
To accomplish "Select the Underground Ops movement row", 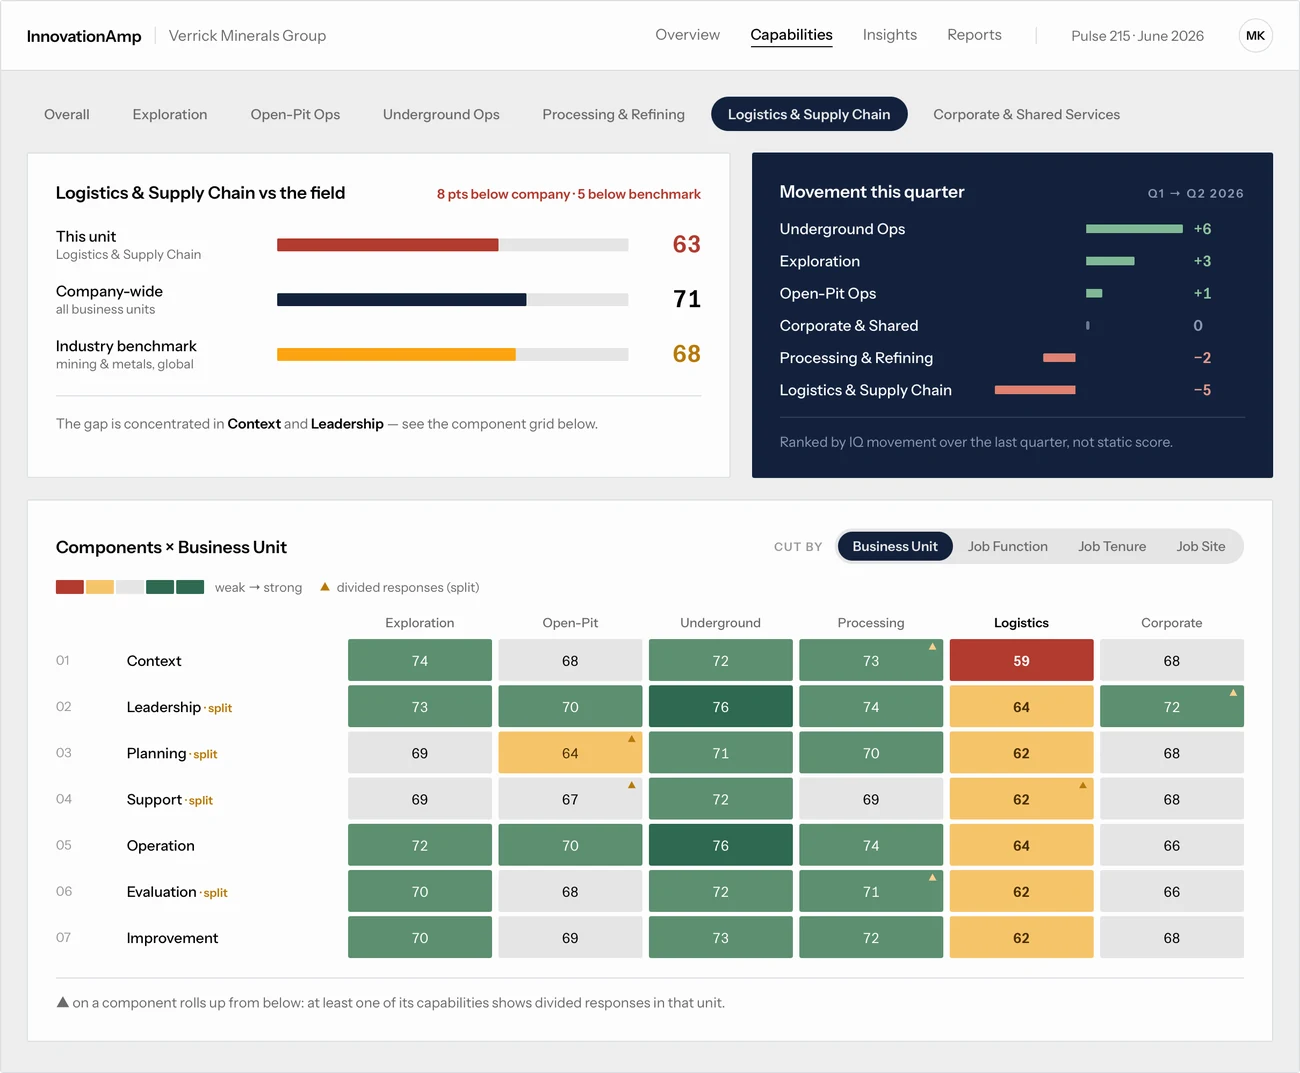I will pos(1012,229).
